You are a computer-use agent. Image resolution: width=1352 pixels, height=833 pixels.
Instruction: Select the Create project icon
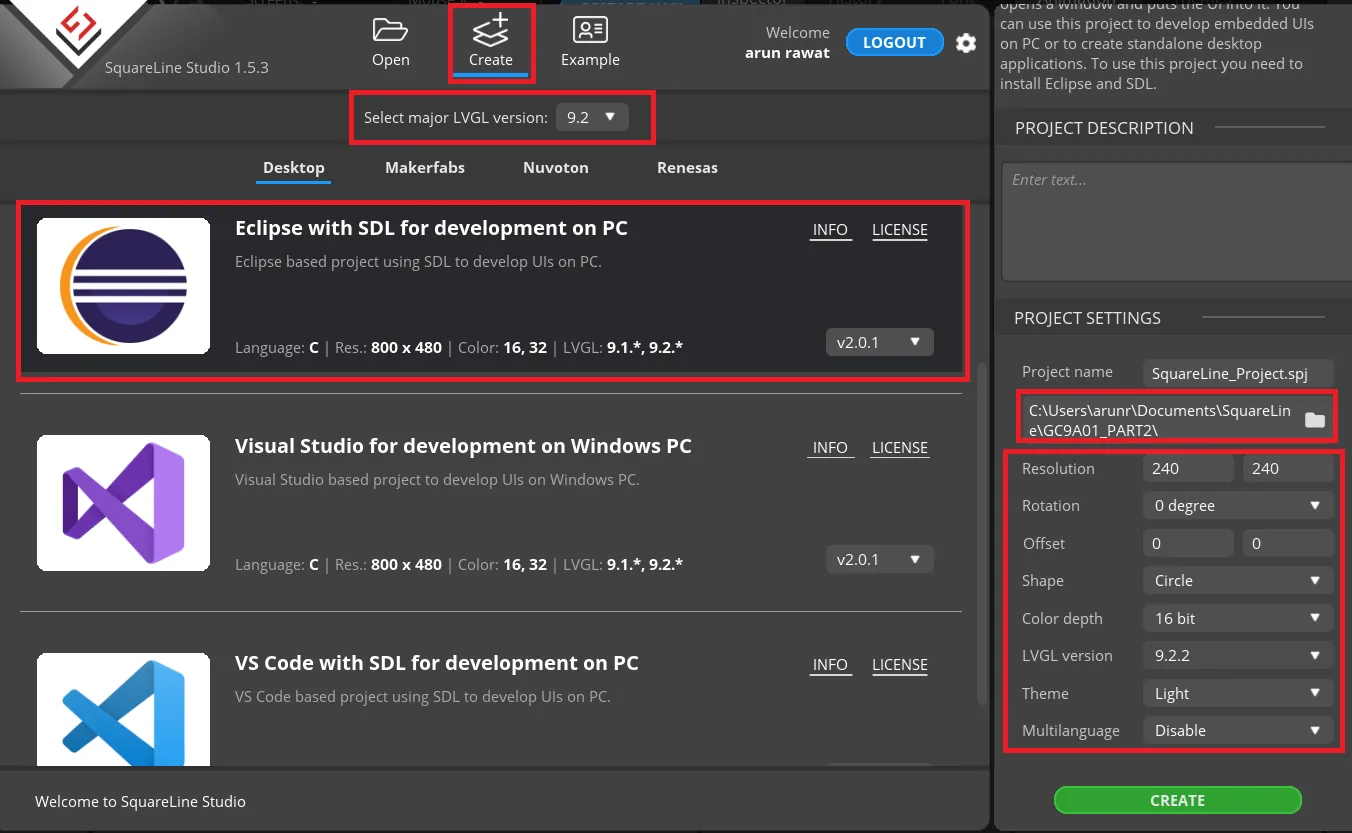[x=490, y=41]
